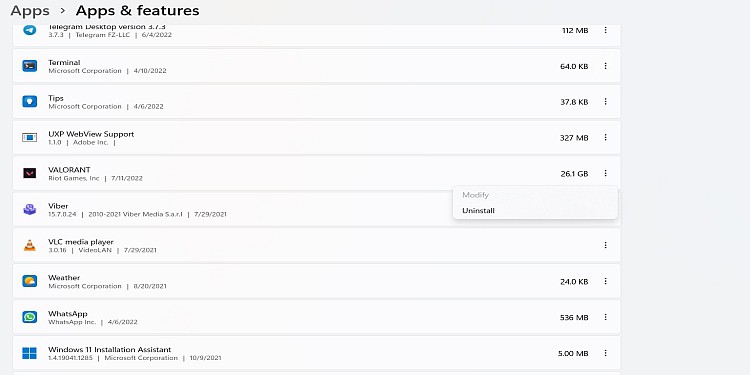Click the VLC media player cone icon
The width and height of the screenshot is (750, 375).
[30, 245]
